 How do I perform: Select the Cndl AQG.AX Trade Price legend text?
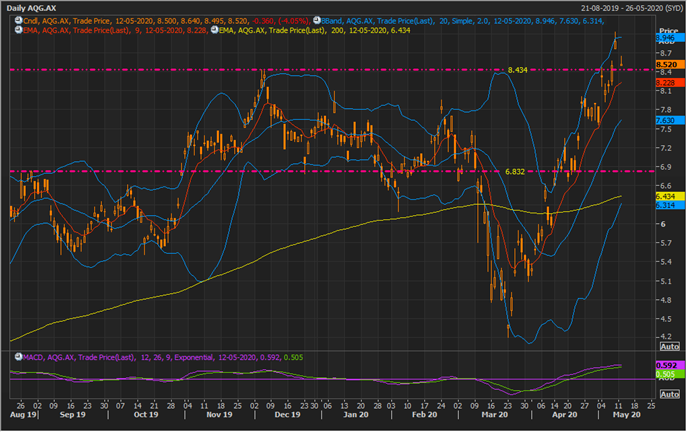[166, 21]
